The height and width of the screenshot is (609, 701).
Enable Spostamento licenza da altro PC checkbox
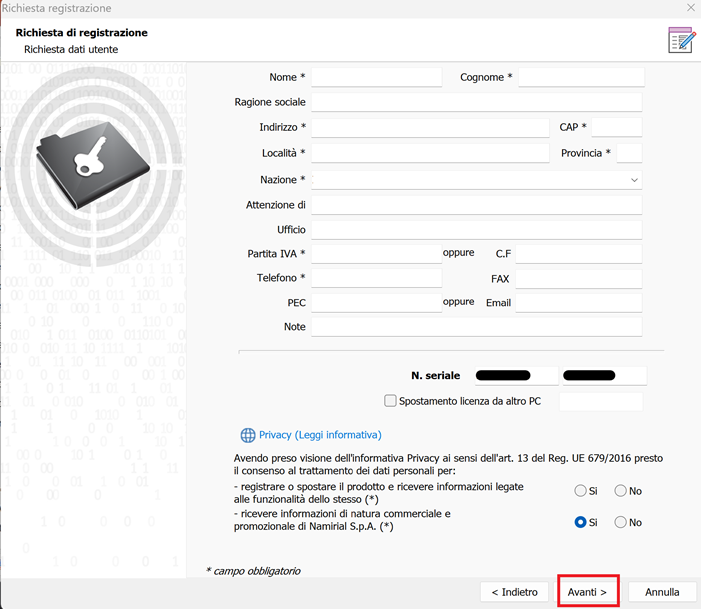(391, 401)
